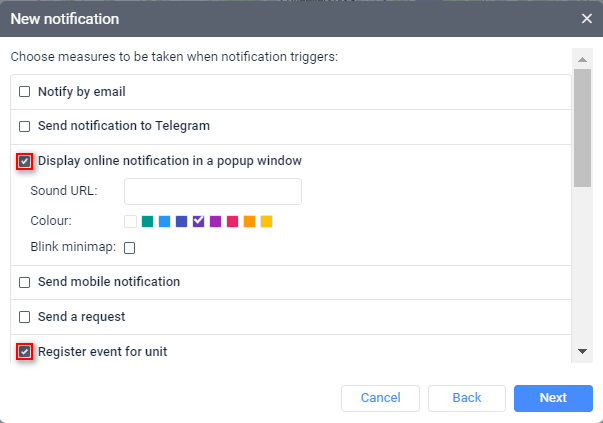Choose the light blue colour swatch
Image resolution: width=603 pixels, height=423 pixels.
coord(164,221)
